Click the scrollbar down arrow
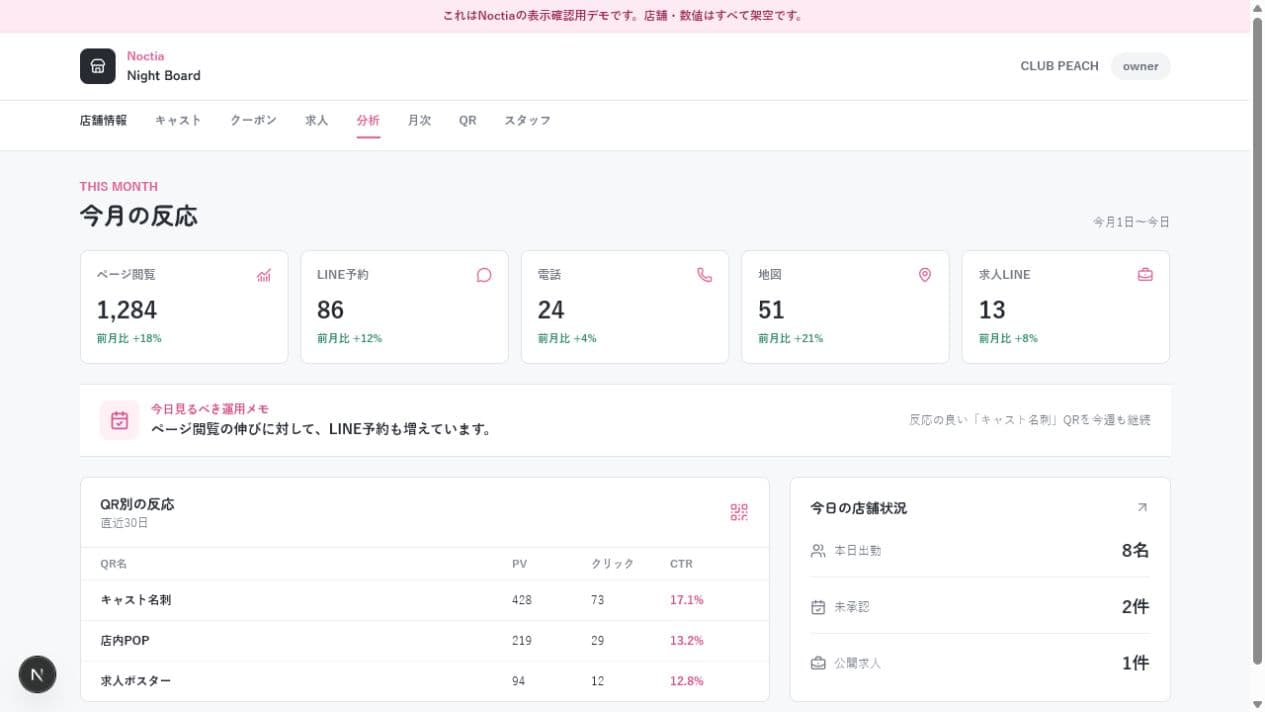Screen dimensions: 1265x712 coord(1257,705)
